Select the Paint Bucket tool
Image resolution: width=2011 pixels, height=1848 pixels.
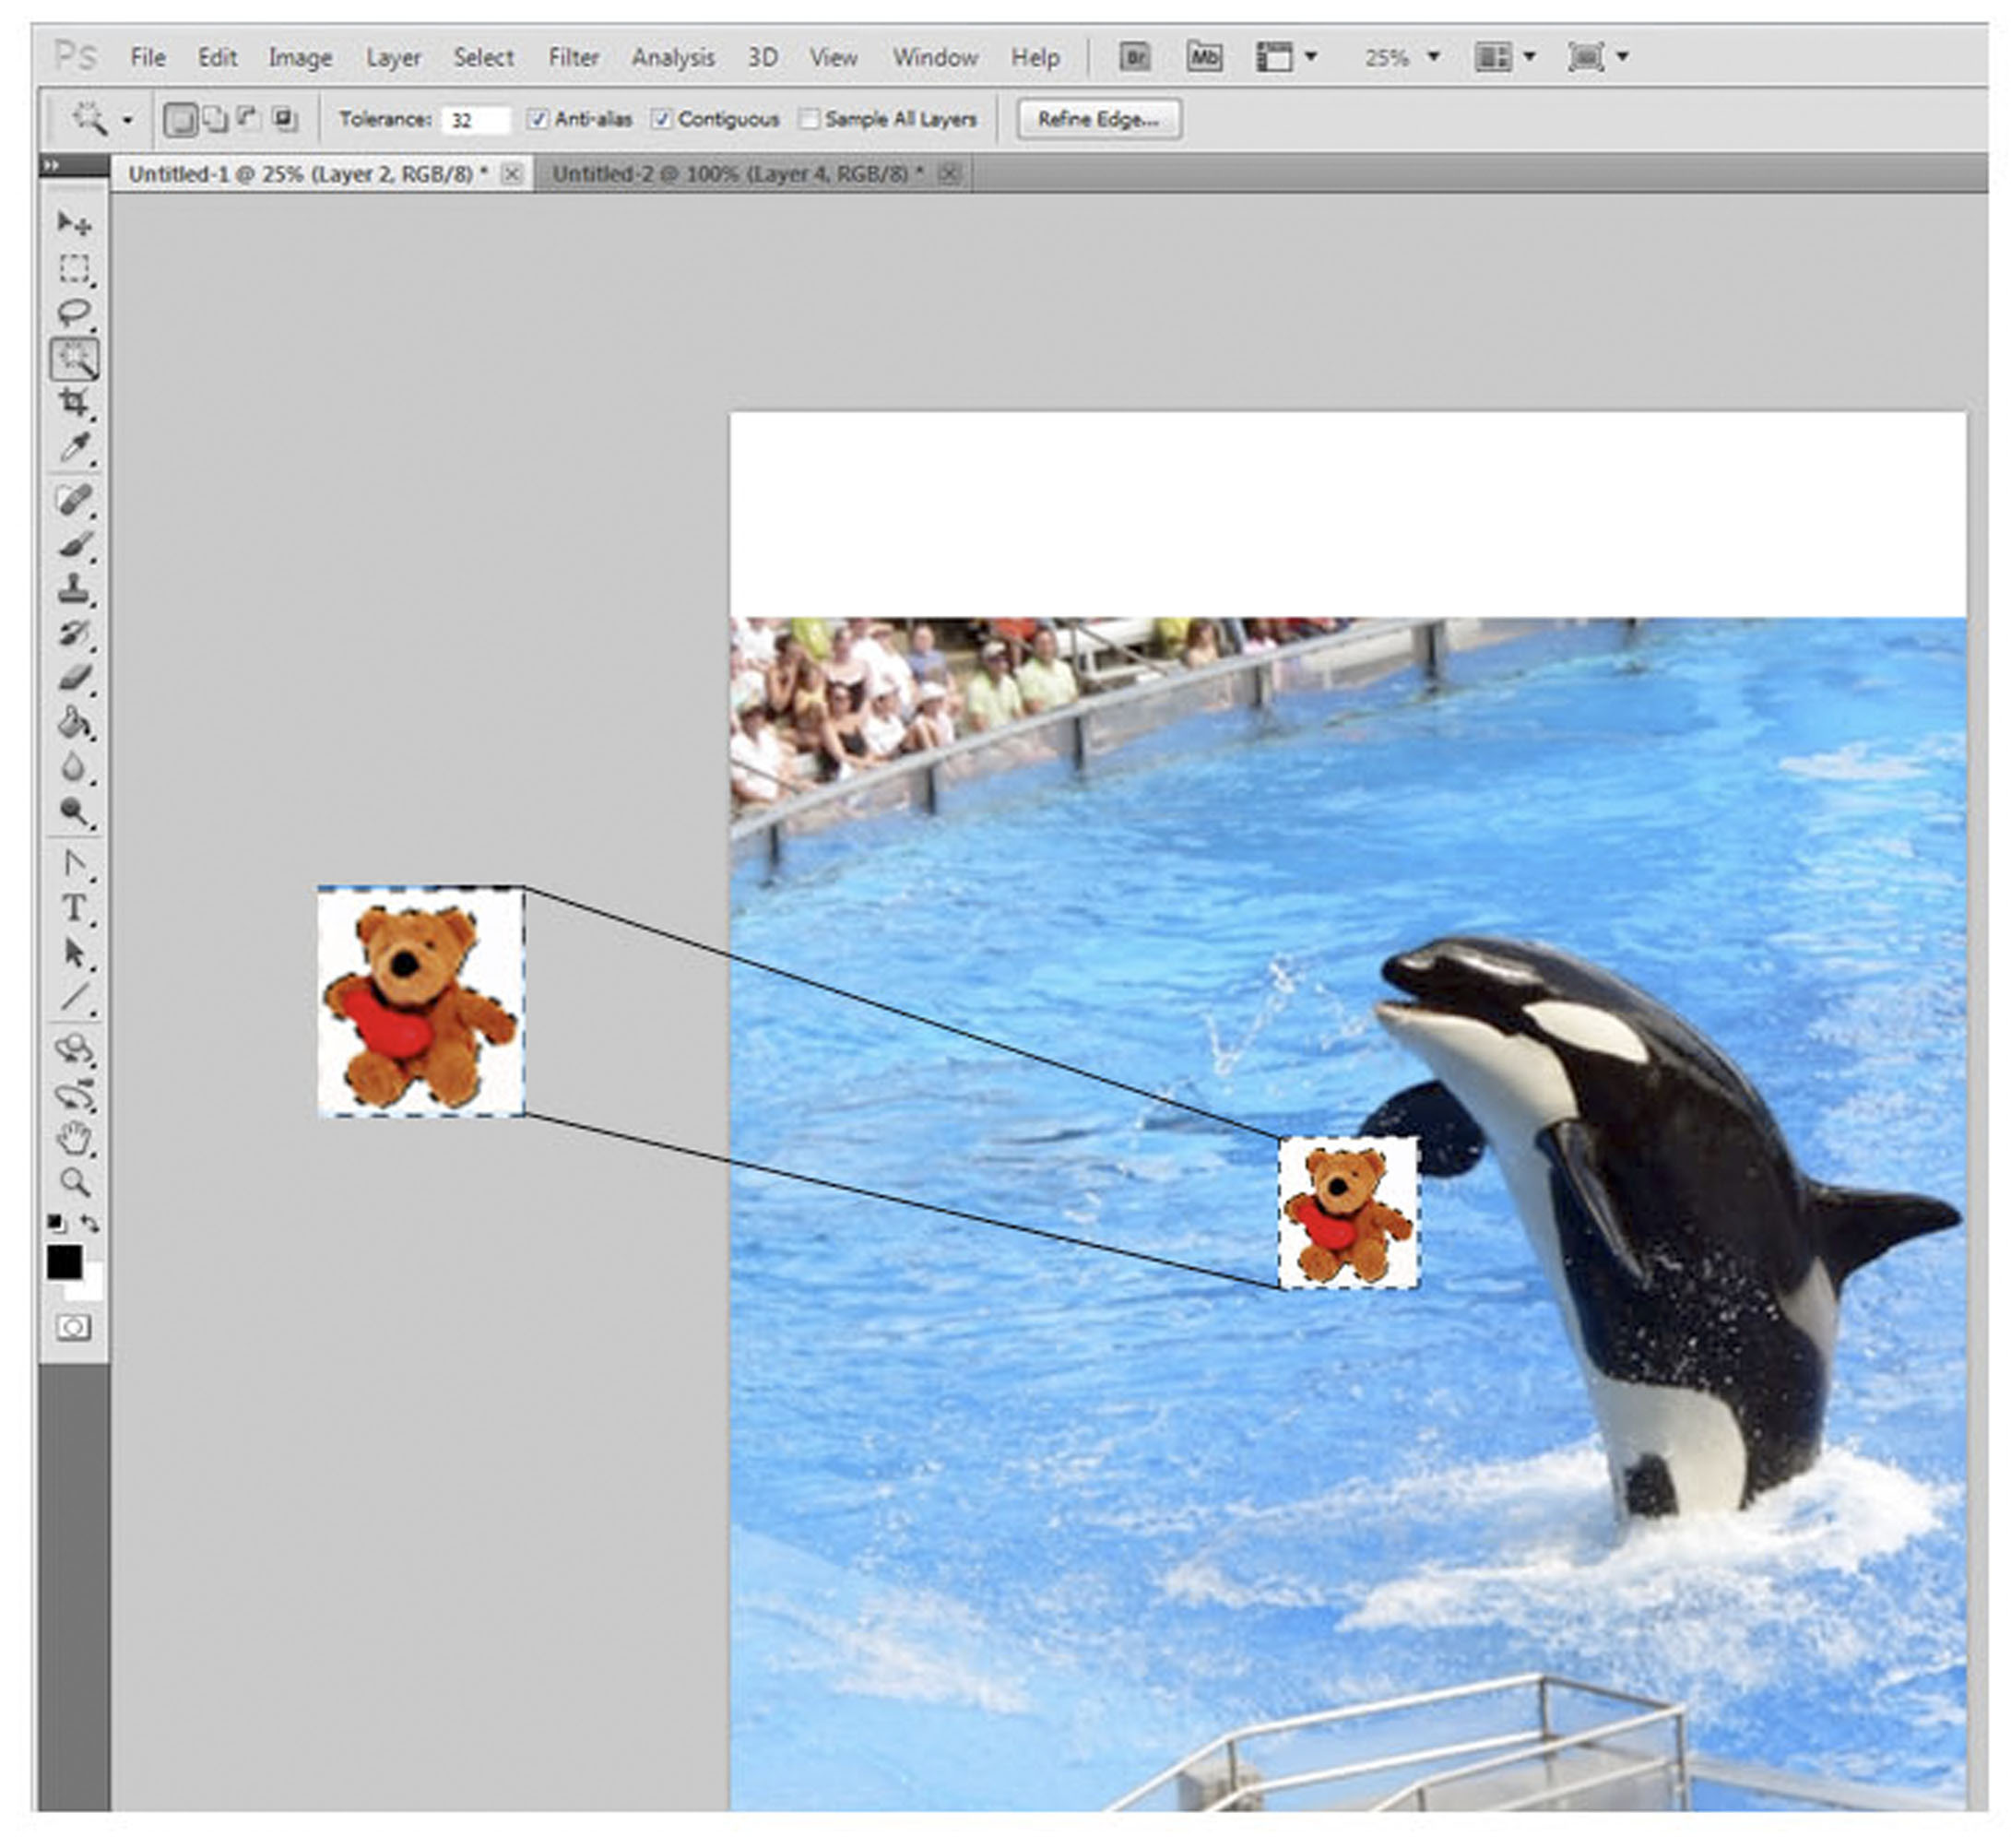[74, 723]
